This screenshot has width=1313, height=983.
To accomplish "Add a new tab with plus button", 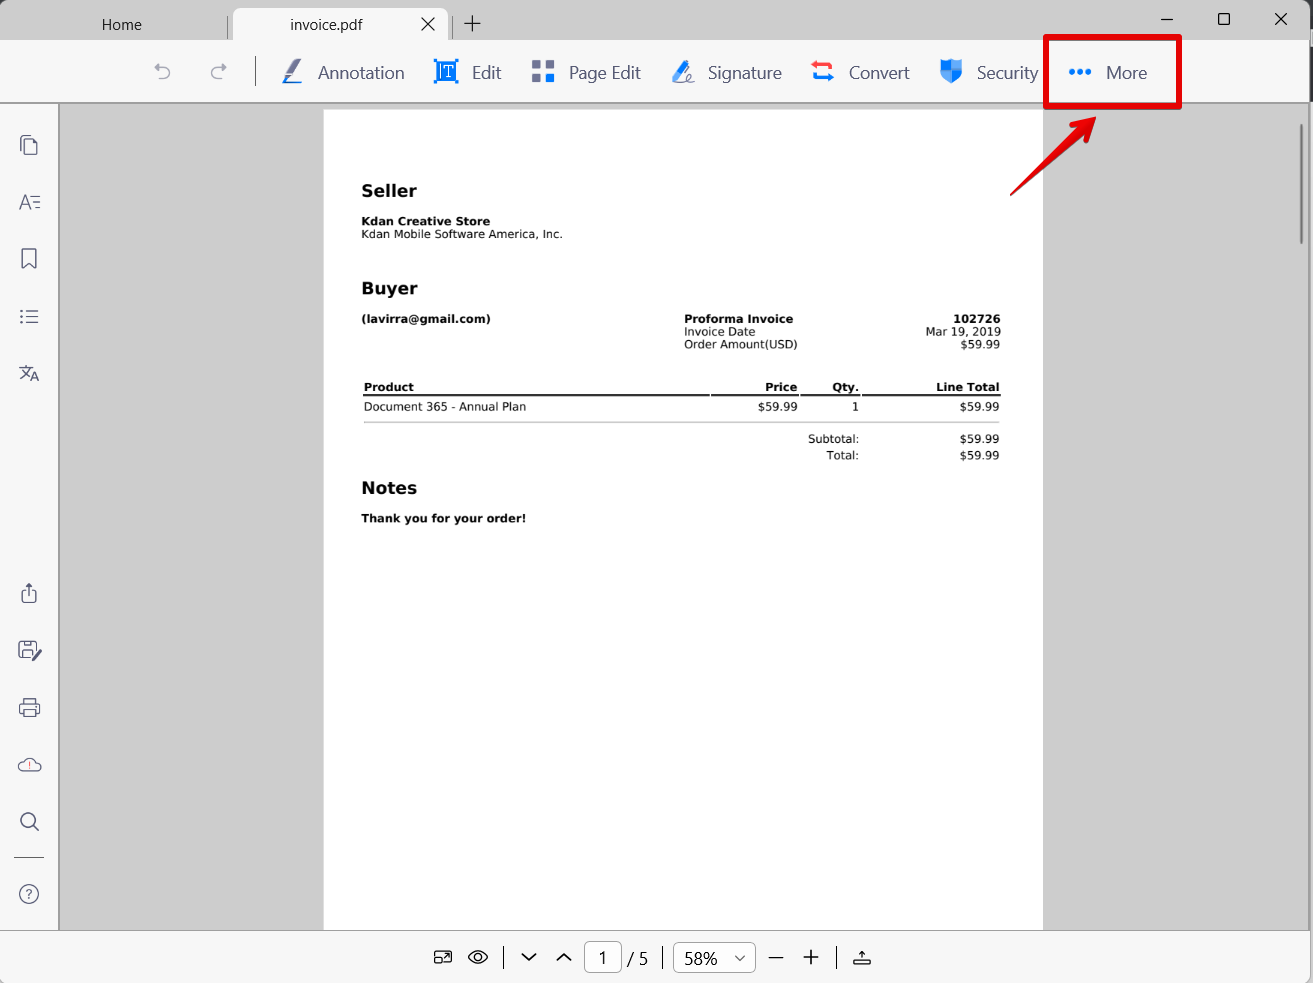I will [473, 24].
